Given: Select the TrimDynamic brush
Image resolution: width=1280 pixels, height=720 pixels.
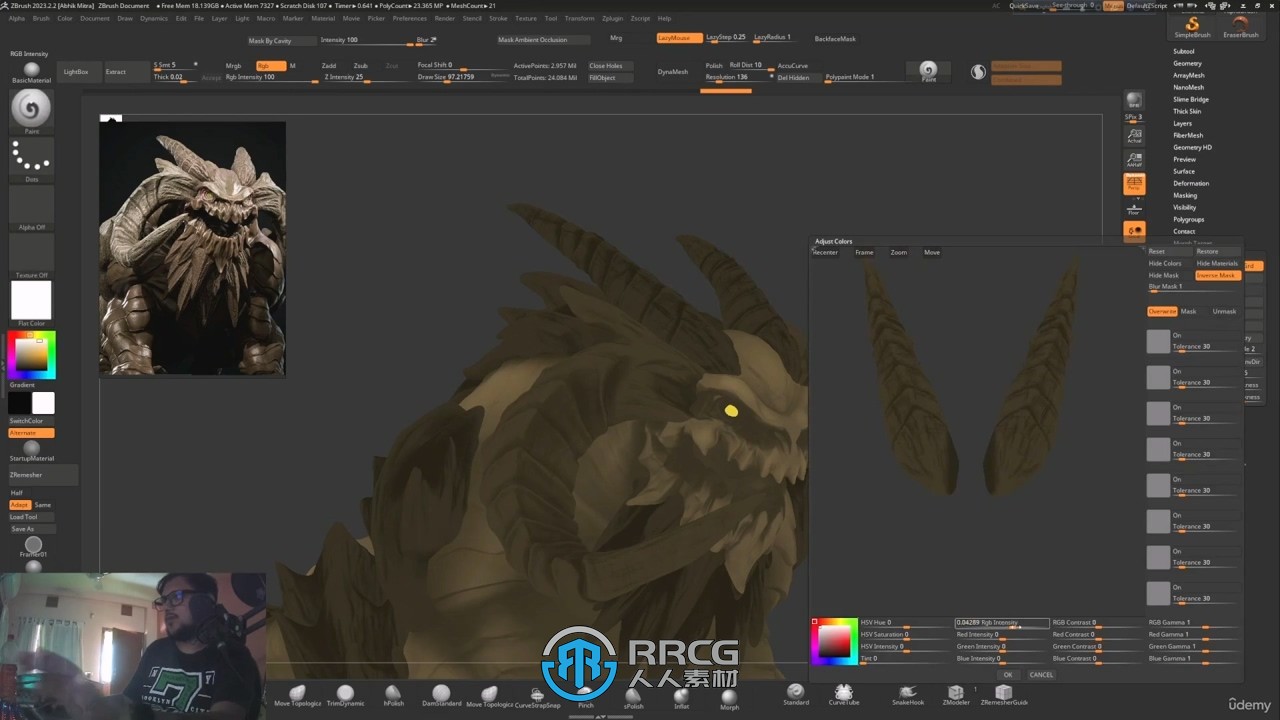Looking at the screenshot, I should (x=345, y=694).
